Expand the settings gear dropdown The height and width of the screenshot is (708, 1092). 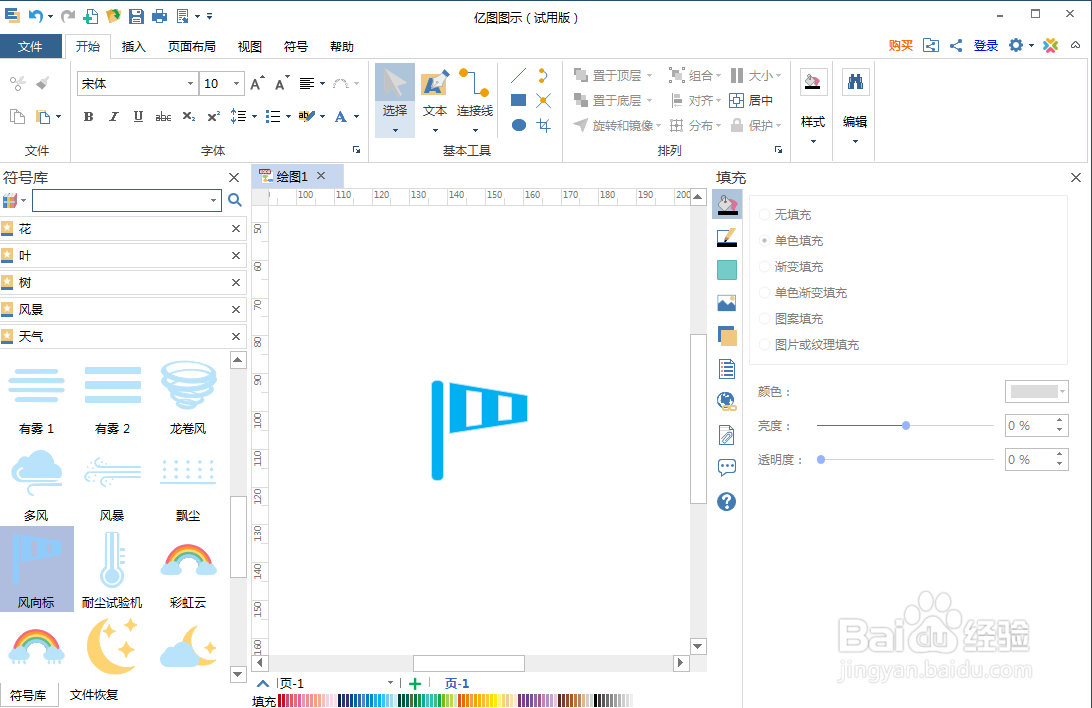[x=1031, y=46]
